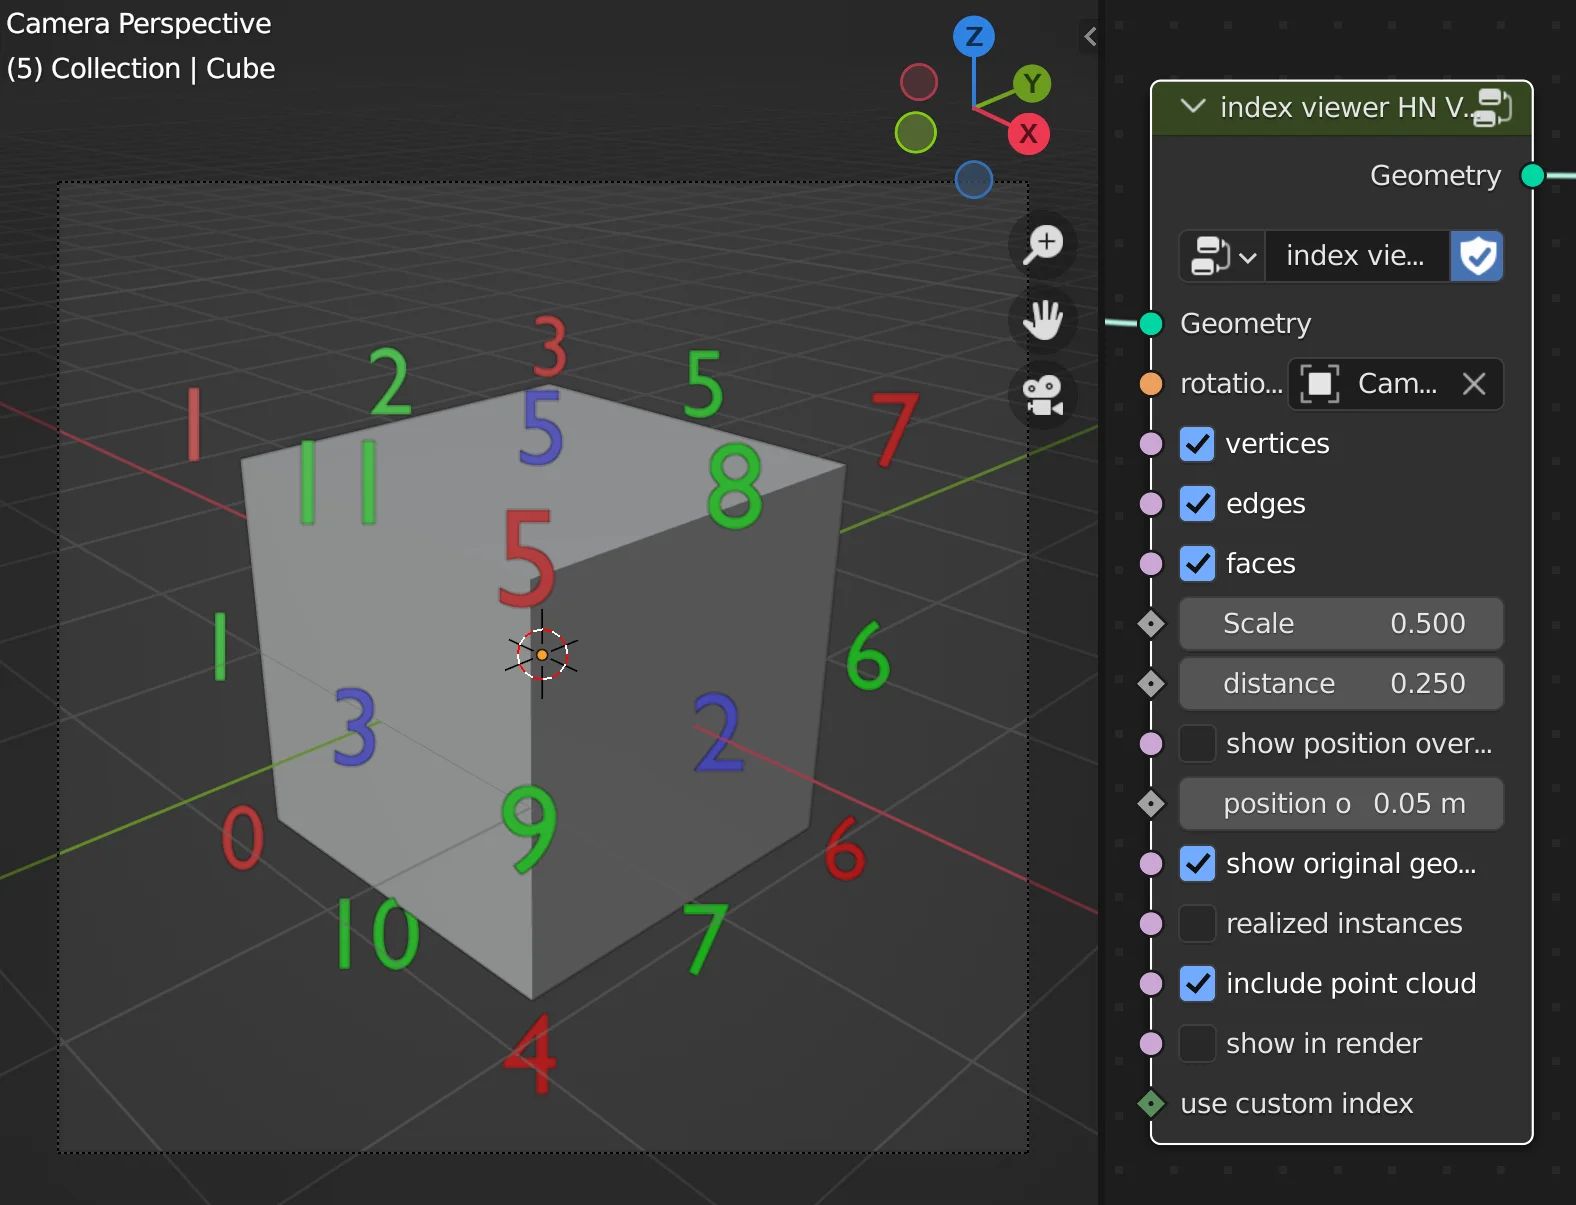The image size is (1576, 1205).
Task: Click the zoom magnifier viewport icon
Action: coord(1043,244)
